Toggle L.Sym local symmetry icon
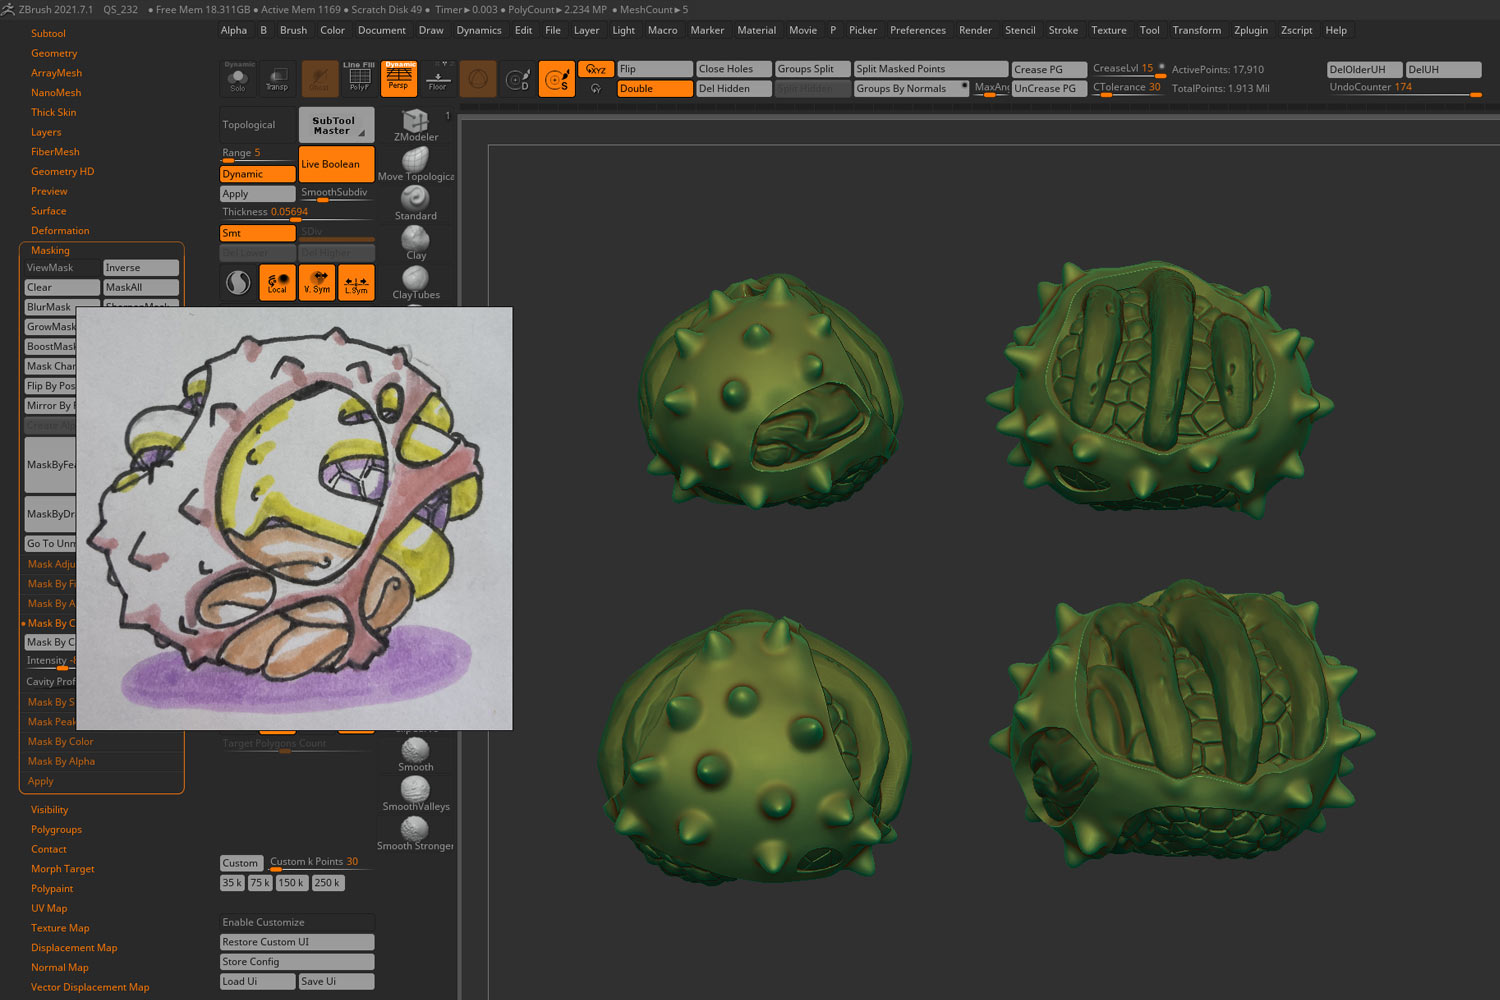This screenshot has height=1000, width=1500. 356,283
